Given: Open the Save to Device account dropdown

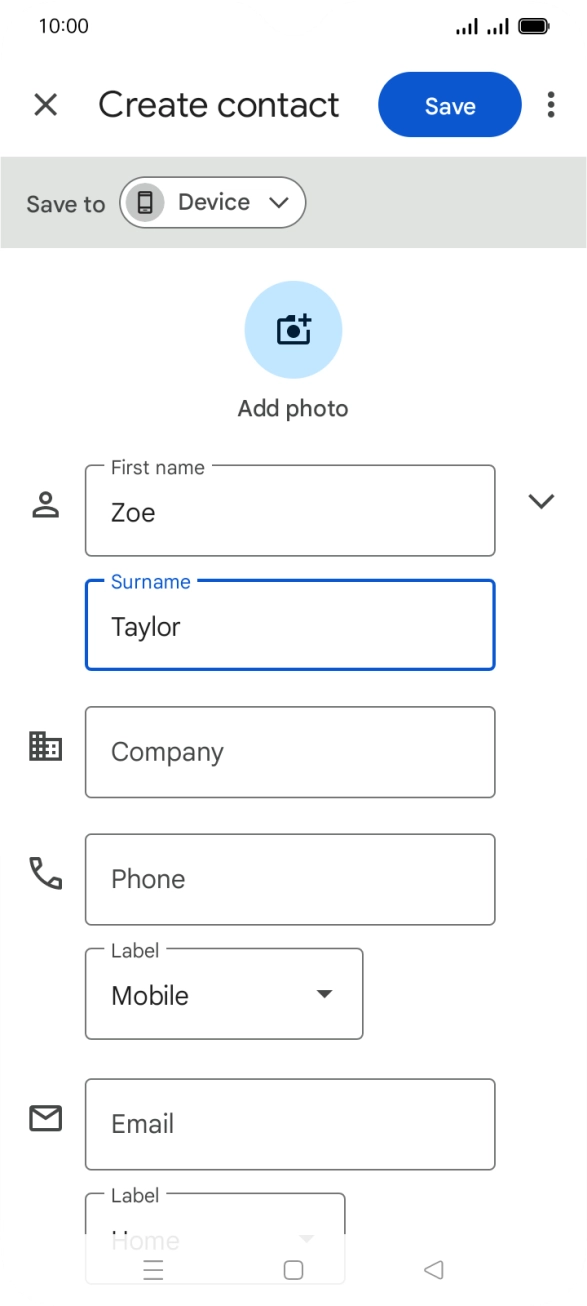Looking at the screenshot, I should (x=212, y=203).
